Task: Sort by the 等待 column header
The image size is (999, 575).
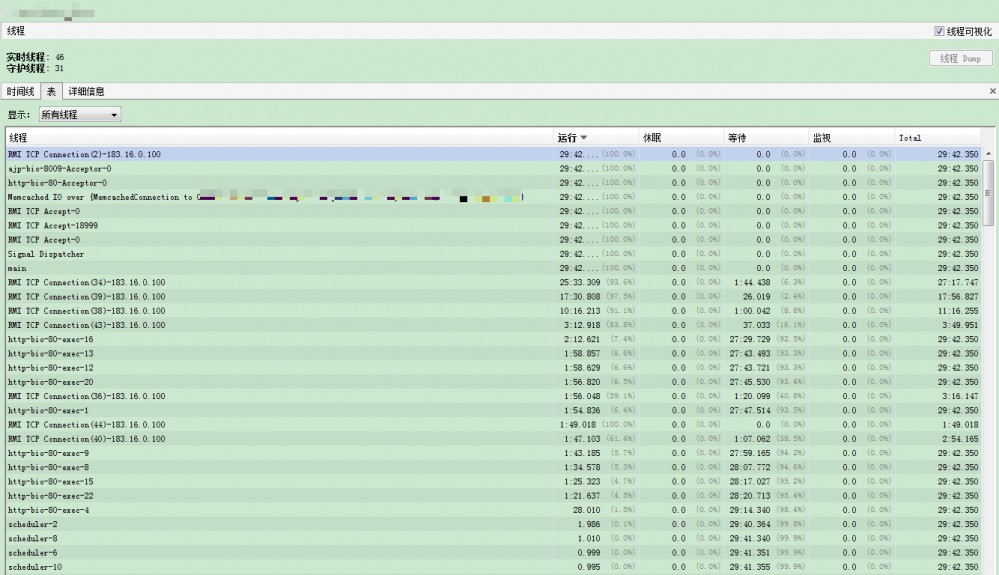Action: [766, 138]
